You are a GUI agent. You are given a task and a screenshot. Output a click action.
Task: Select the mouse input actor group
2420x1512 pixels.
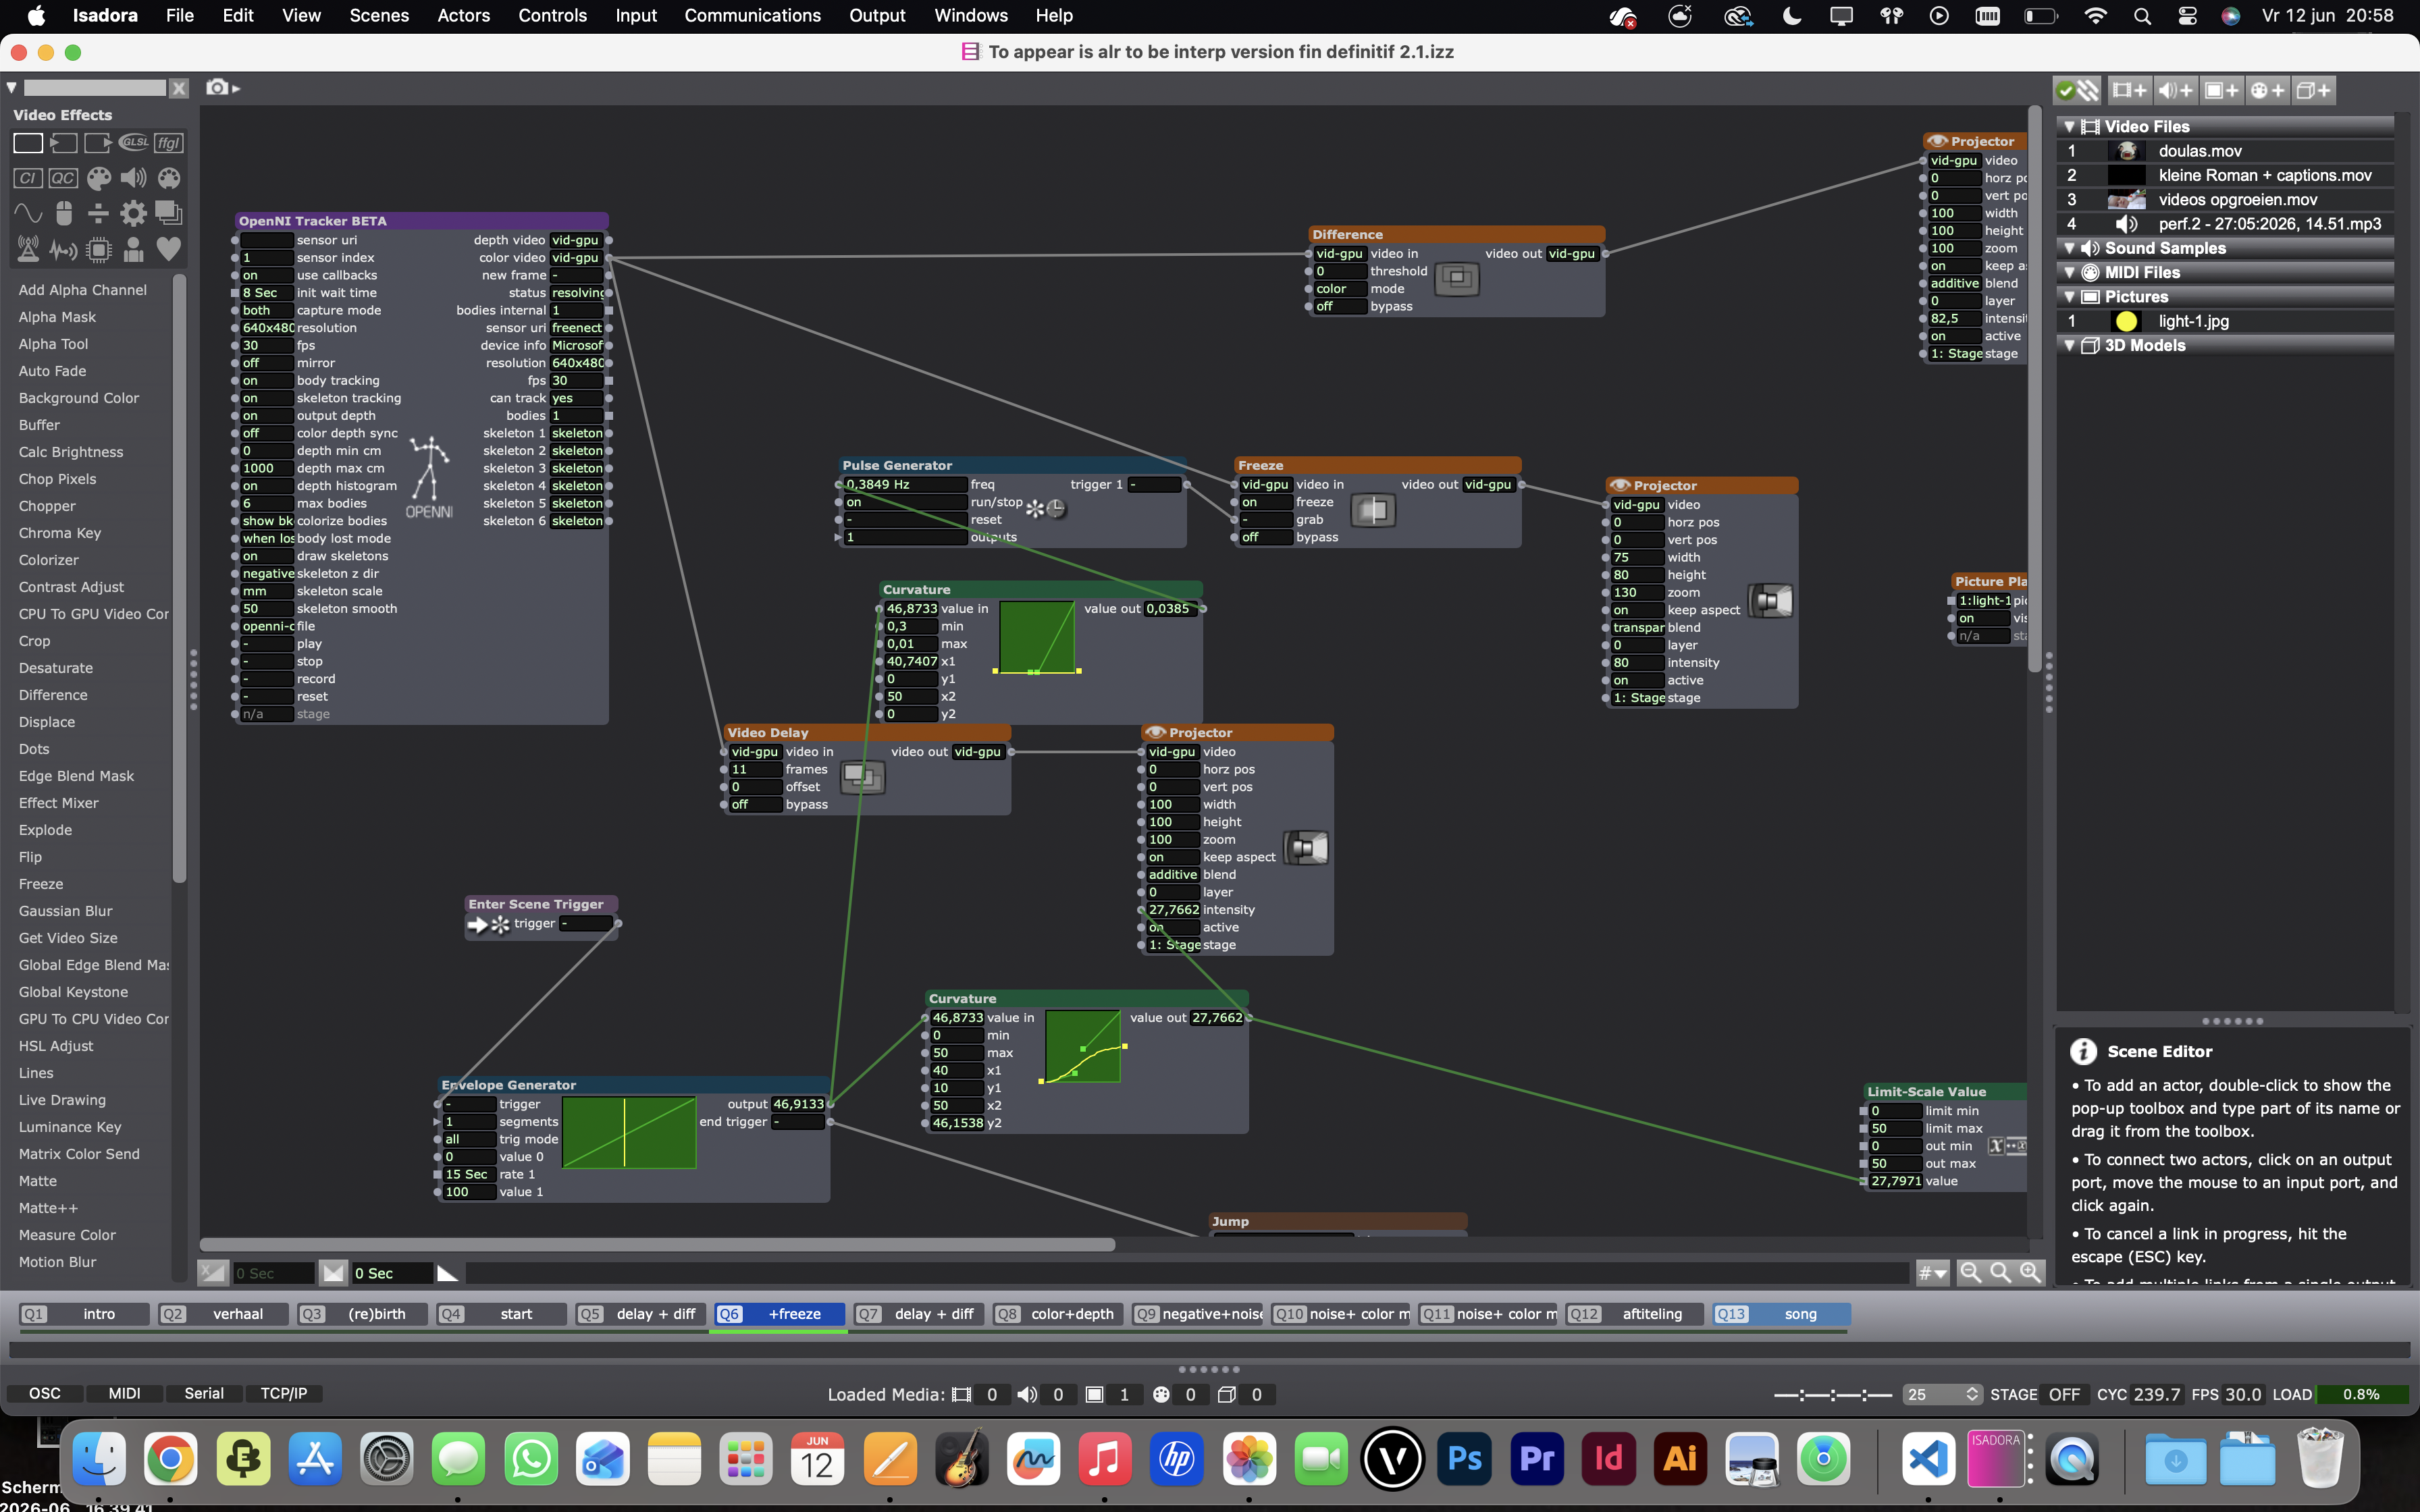click(x=63, y=213)
